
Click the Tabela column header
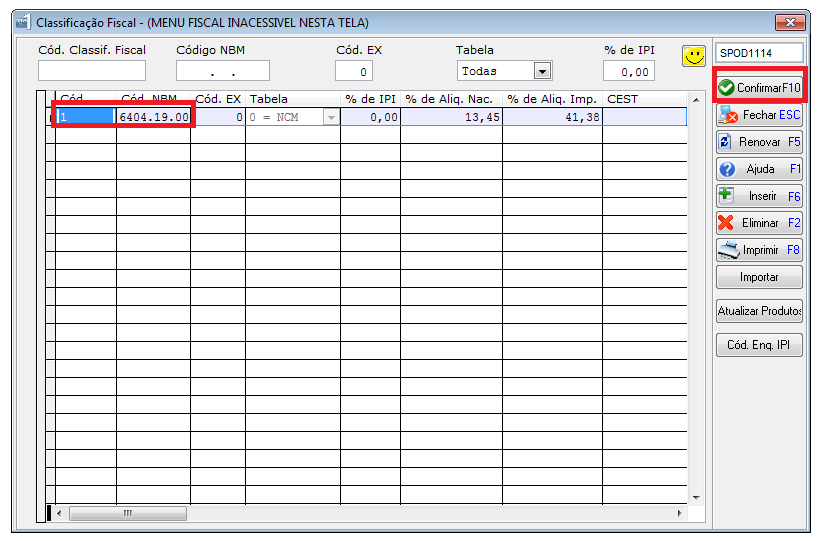pos(293,99)
